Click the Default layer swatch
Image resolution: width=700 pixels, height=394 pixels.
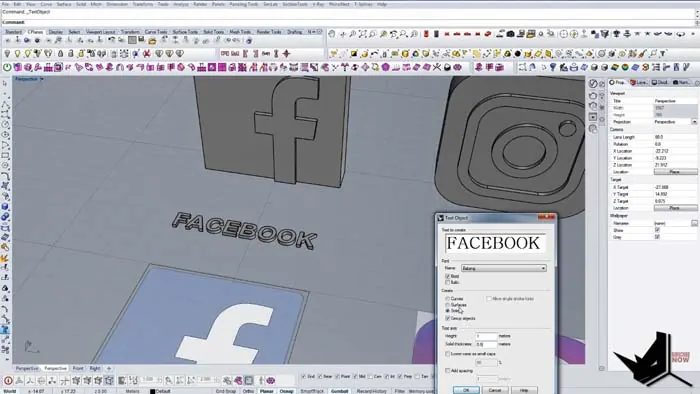[152, 391]
